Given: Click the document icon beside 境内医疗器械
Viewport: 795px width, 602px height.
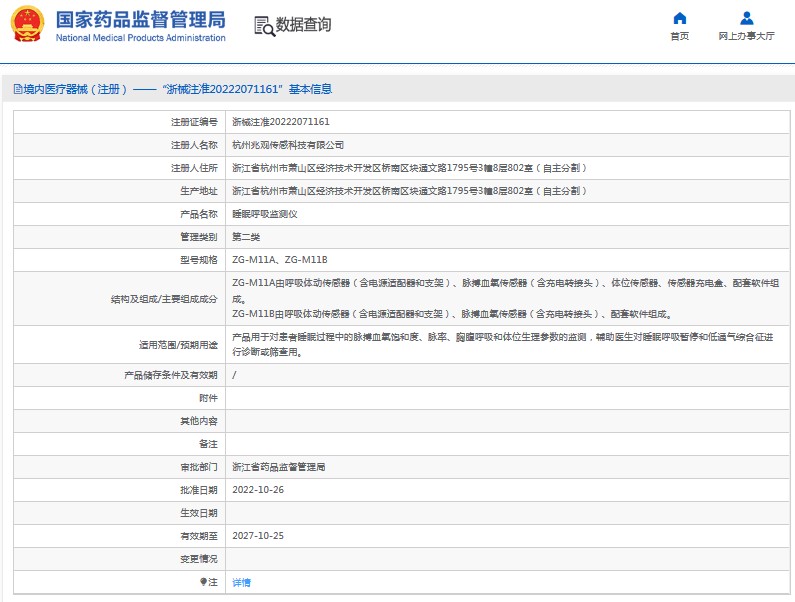Looking at the screenshot, I should [17, 89].
